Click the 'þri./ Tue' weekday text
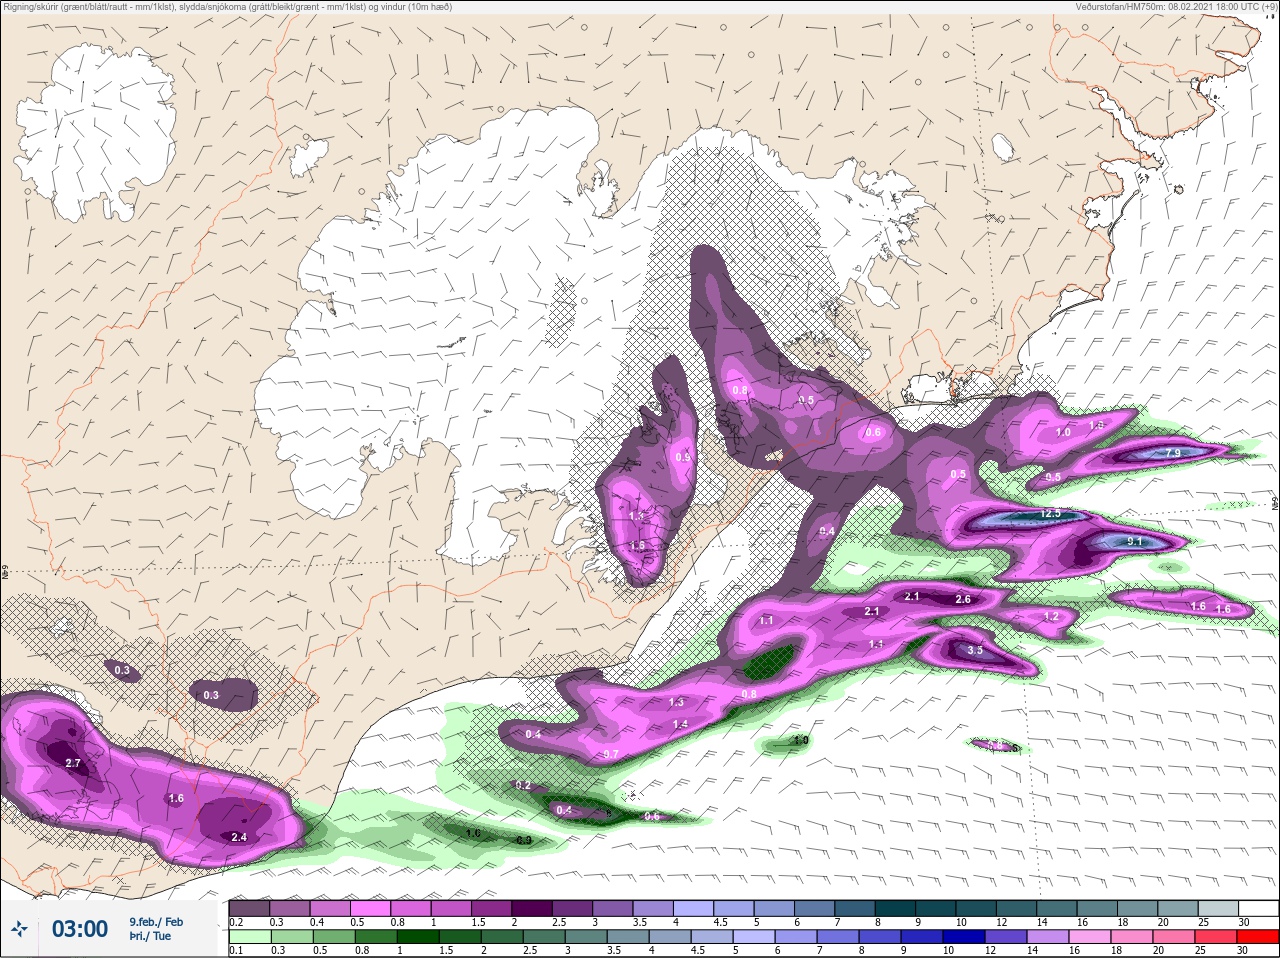The image size is (1280, 958). pos(150,936)
